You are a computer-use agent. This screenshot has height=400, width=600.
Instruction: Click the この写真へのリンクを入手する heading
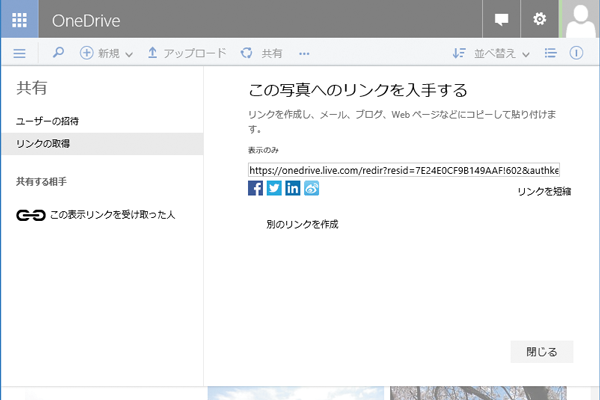358,90
